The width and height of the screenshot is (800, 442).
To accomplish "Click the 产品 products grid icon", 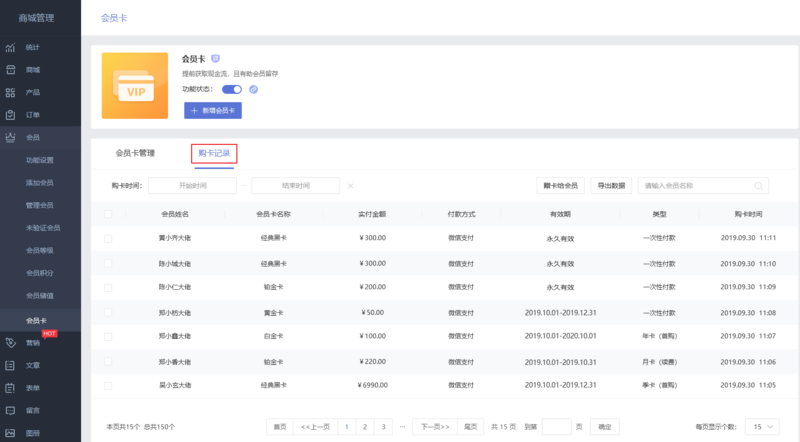I will tap(10, 92).
